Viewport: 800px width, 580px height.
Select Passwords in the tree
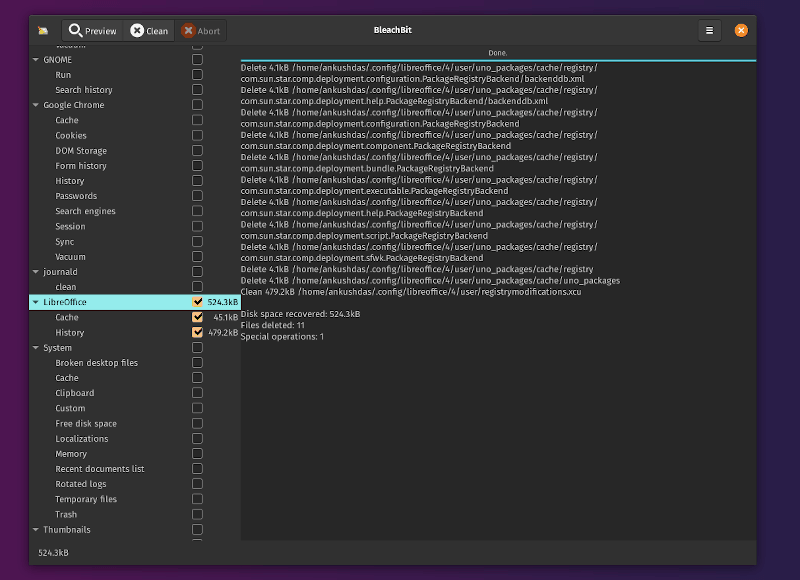(x=76, y=196)
